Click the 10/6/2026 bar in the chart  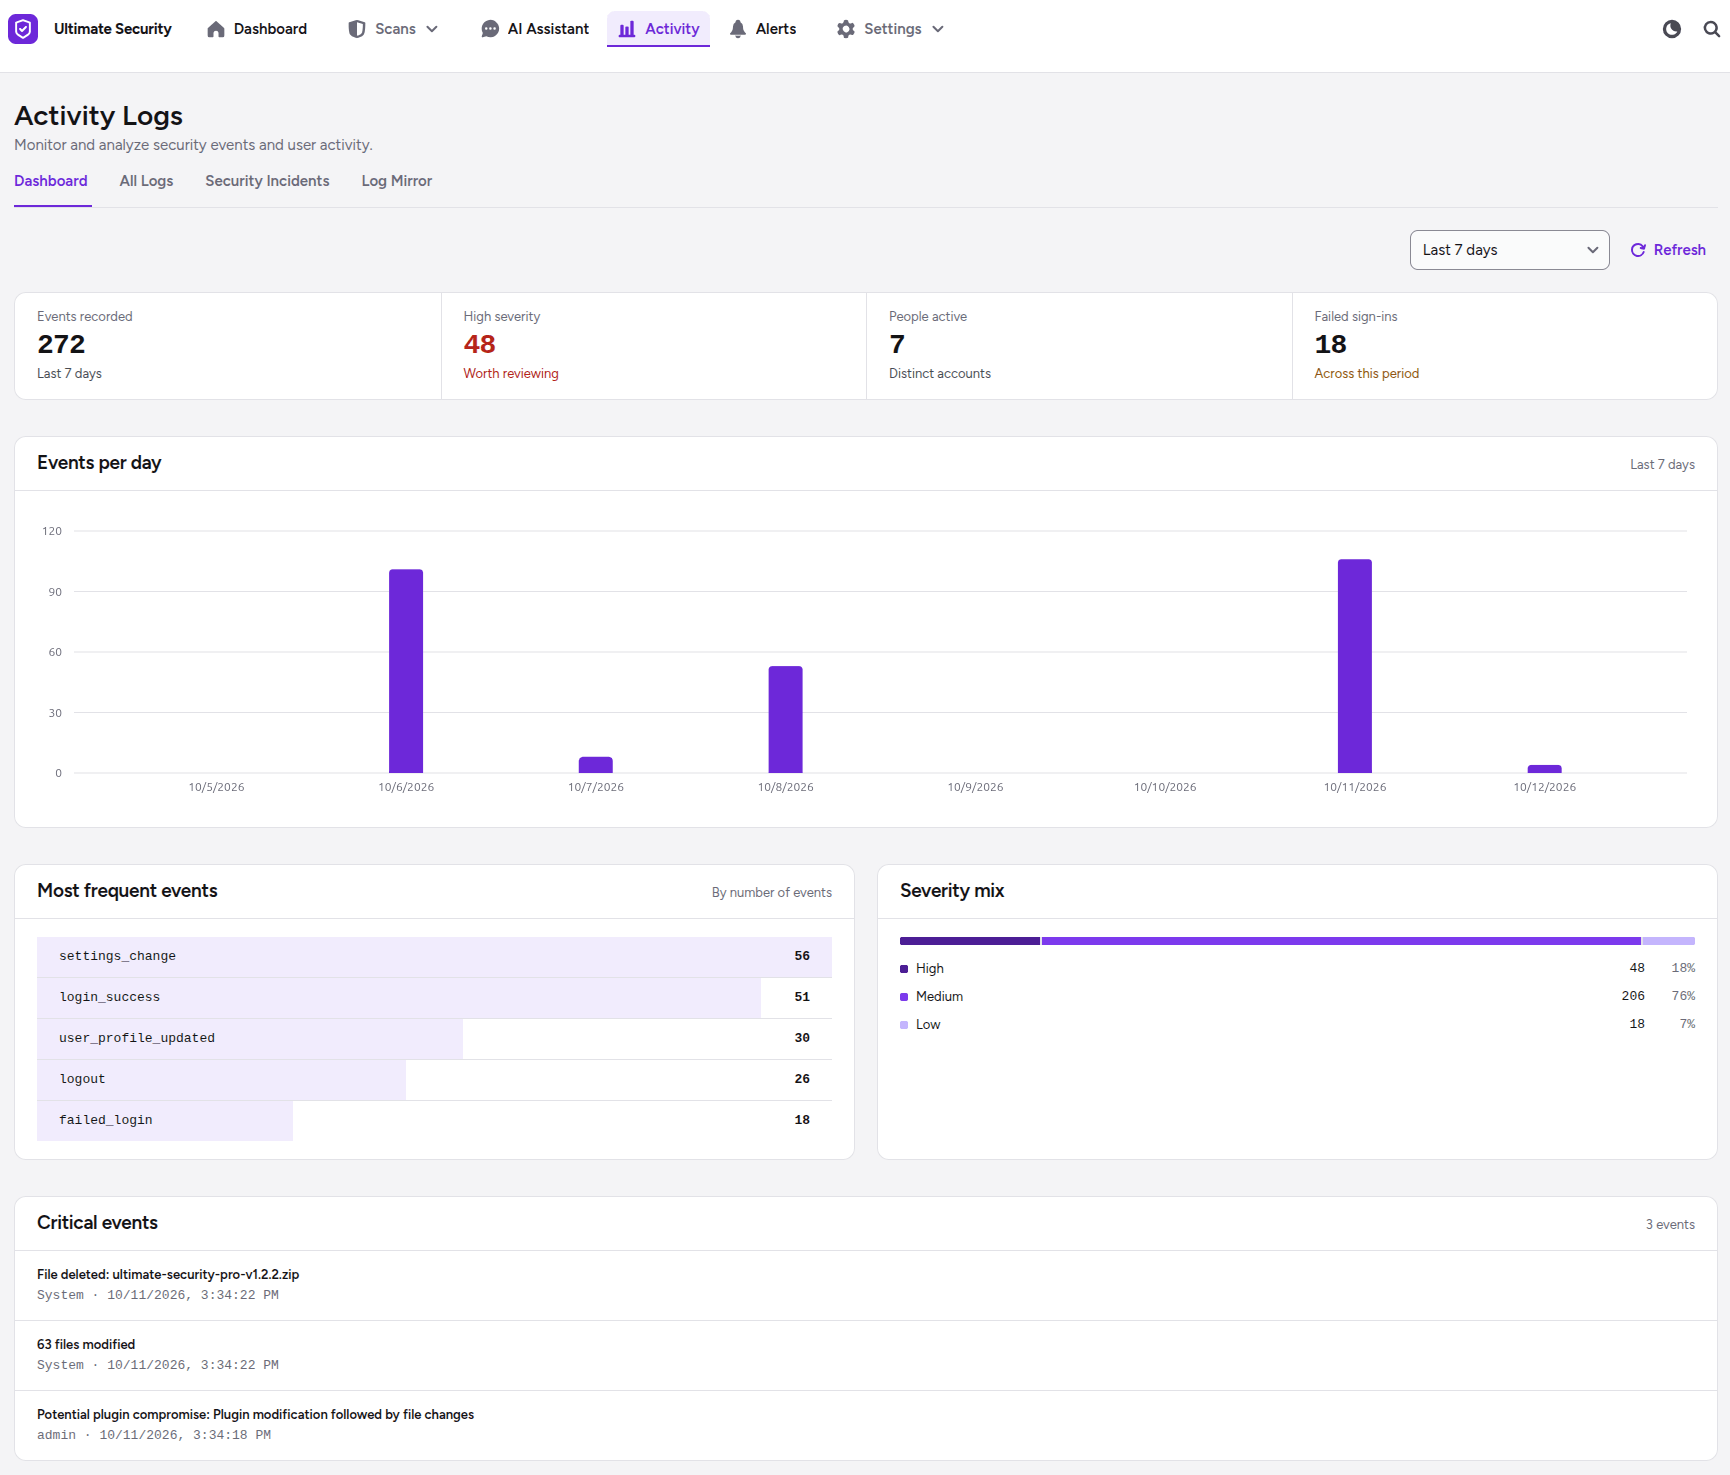pos(406,671)
